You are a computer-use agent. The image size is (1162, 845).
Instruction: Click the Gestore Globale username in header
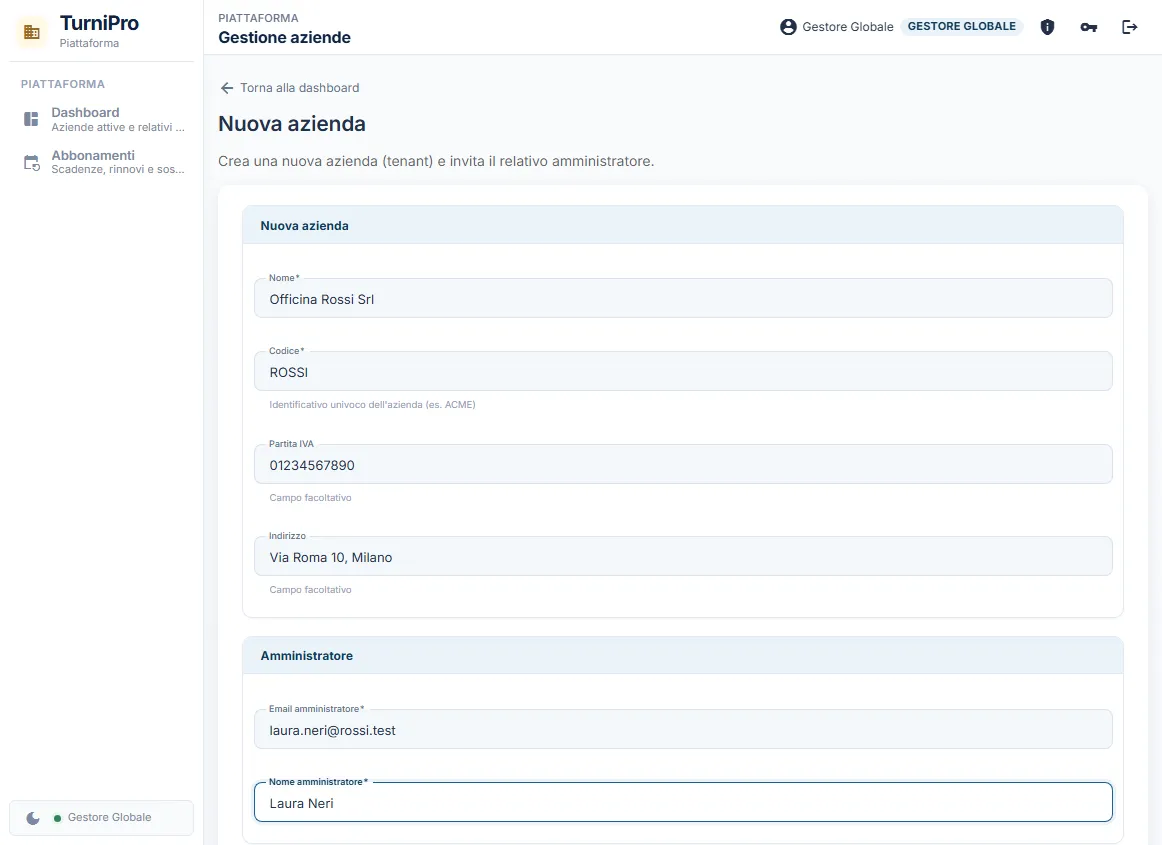tap(848, 27)
